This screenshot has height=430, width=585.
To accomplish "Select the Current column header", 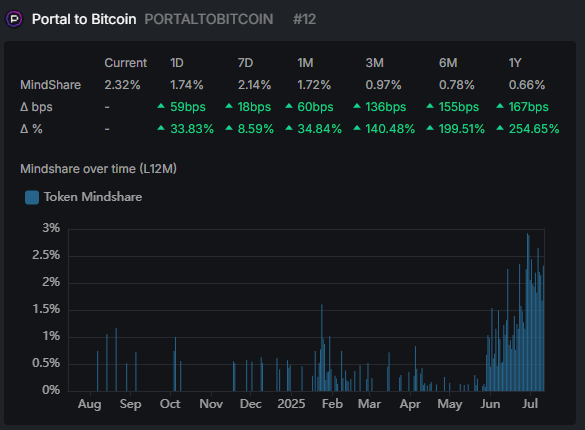I will tap(126, 63).
